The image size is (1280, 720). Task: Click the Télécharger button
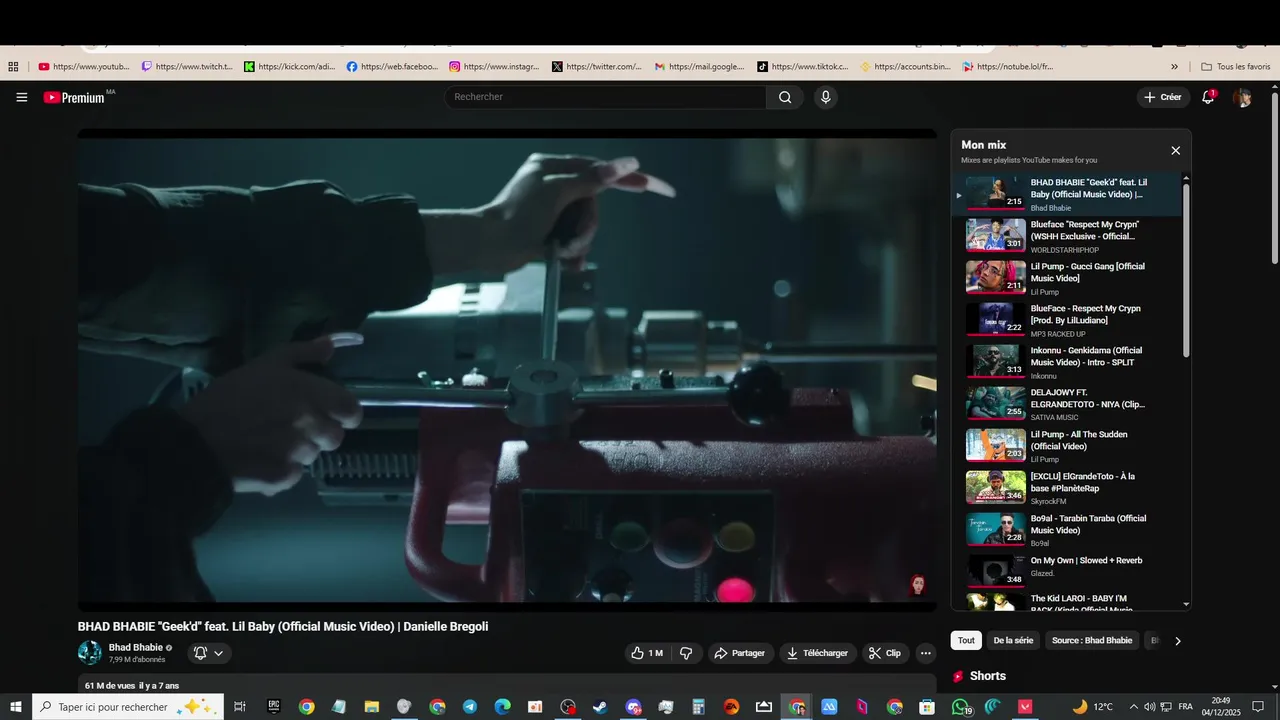tap(818, 653)
